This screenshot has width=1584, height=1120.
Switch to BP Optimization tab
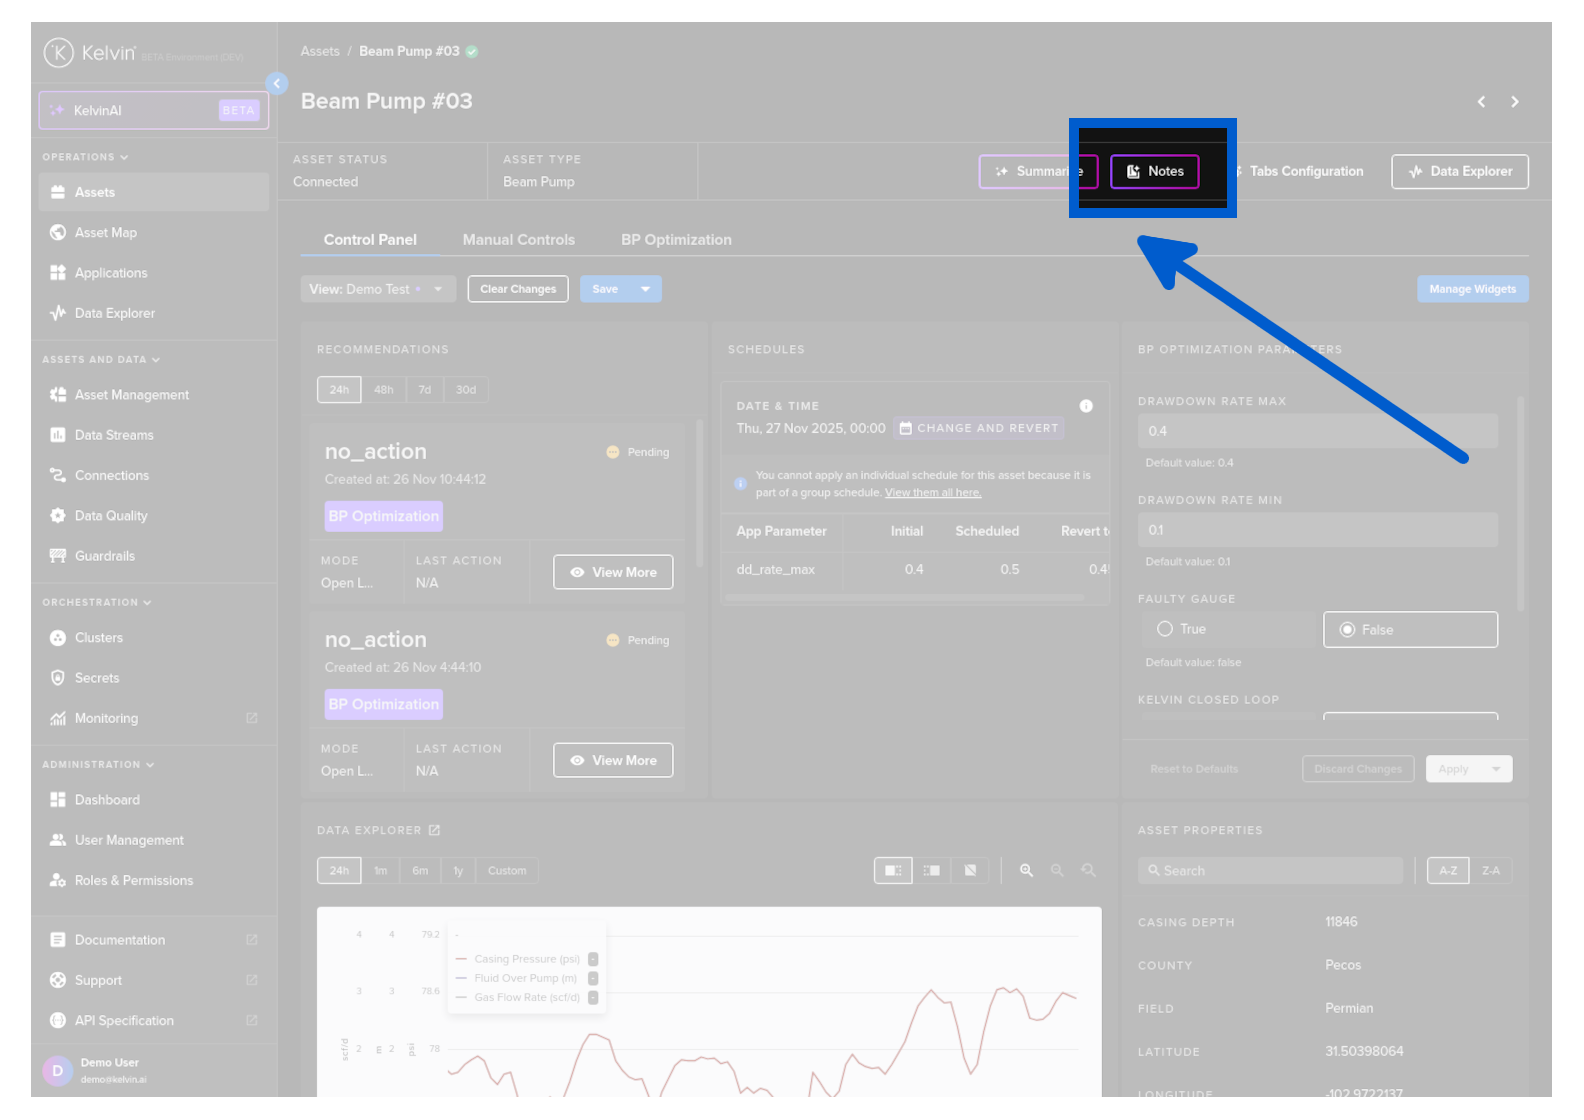pyautogui.click(x=676, y=240)
